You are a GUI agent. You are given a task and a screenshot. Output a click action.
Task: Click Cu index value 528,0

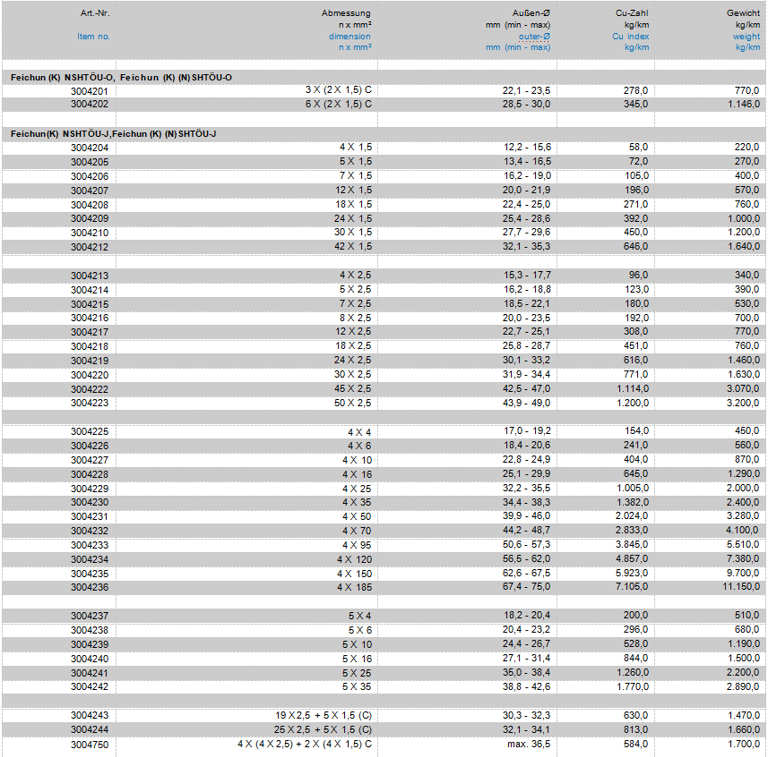636,644
